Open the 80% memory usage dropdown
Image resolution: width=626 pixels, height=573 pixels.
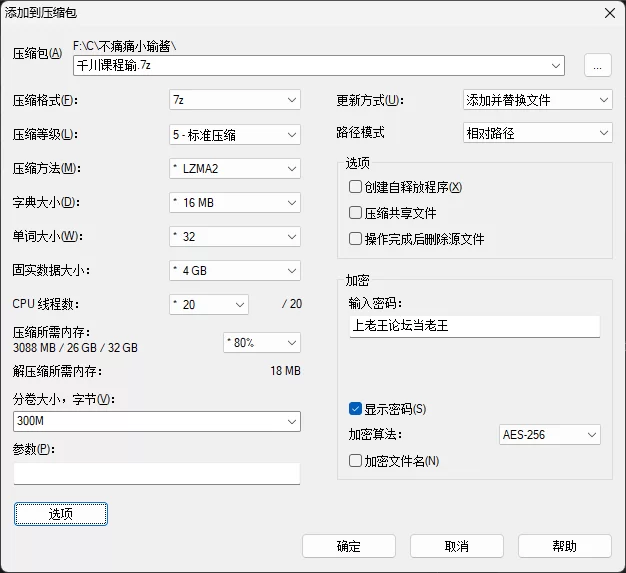click(262, 343)
